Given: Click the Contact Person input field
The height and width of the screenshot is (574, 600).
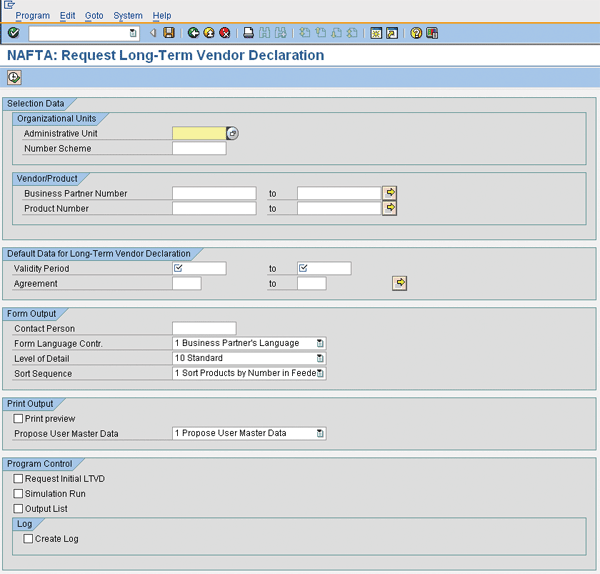Looking at the screenshot, I should click(x=204, y=328).
